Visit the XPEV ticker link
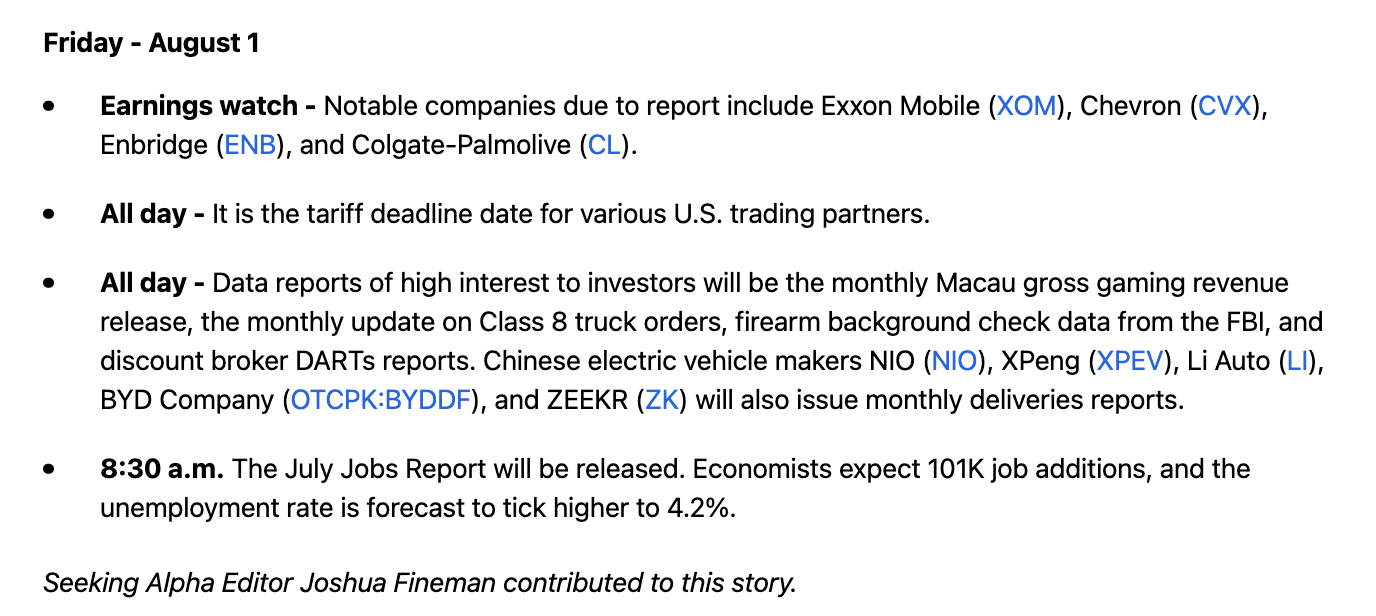Viewport: 1376px width, 616px height. click(x=1130, y=361)
